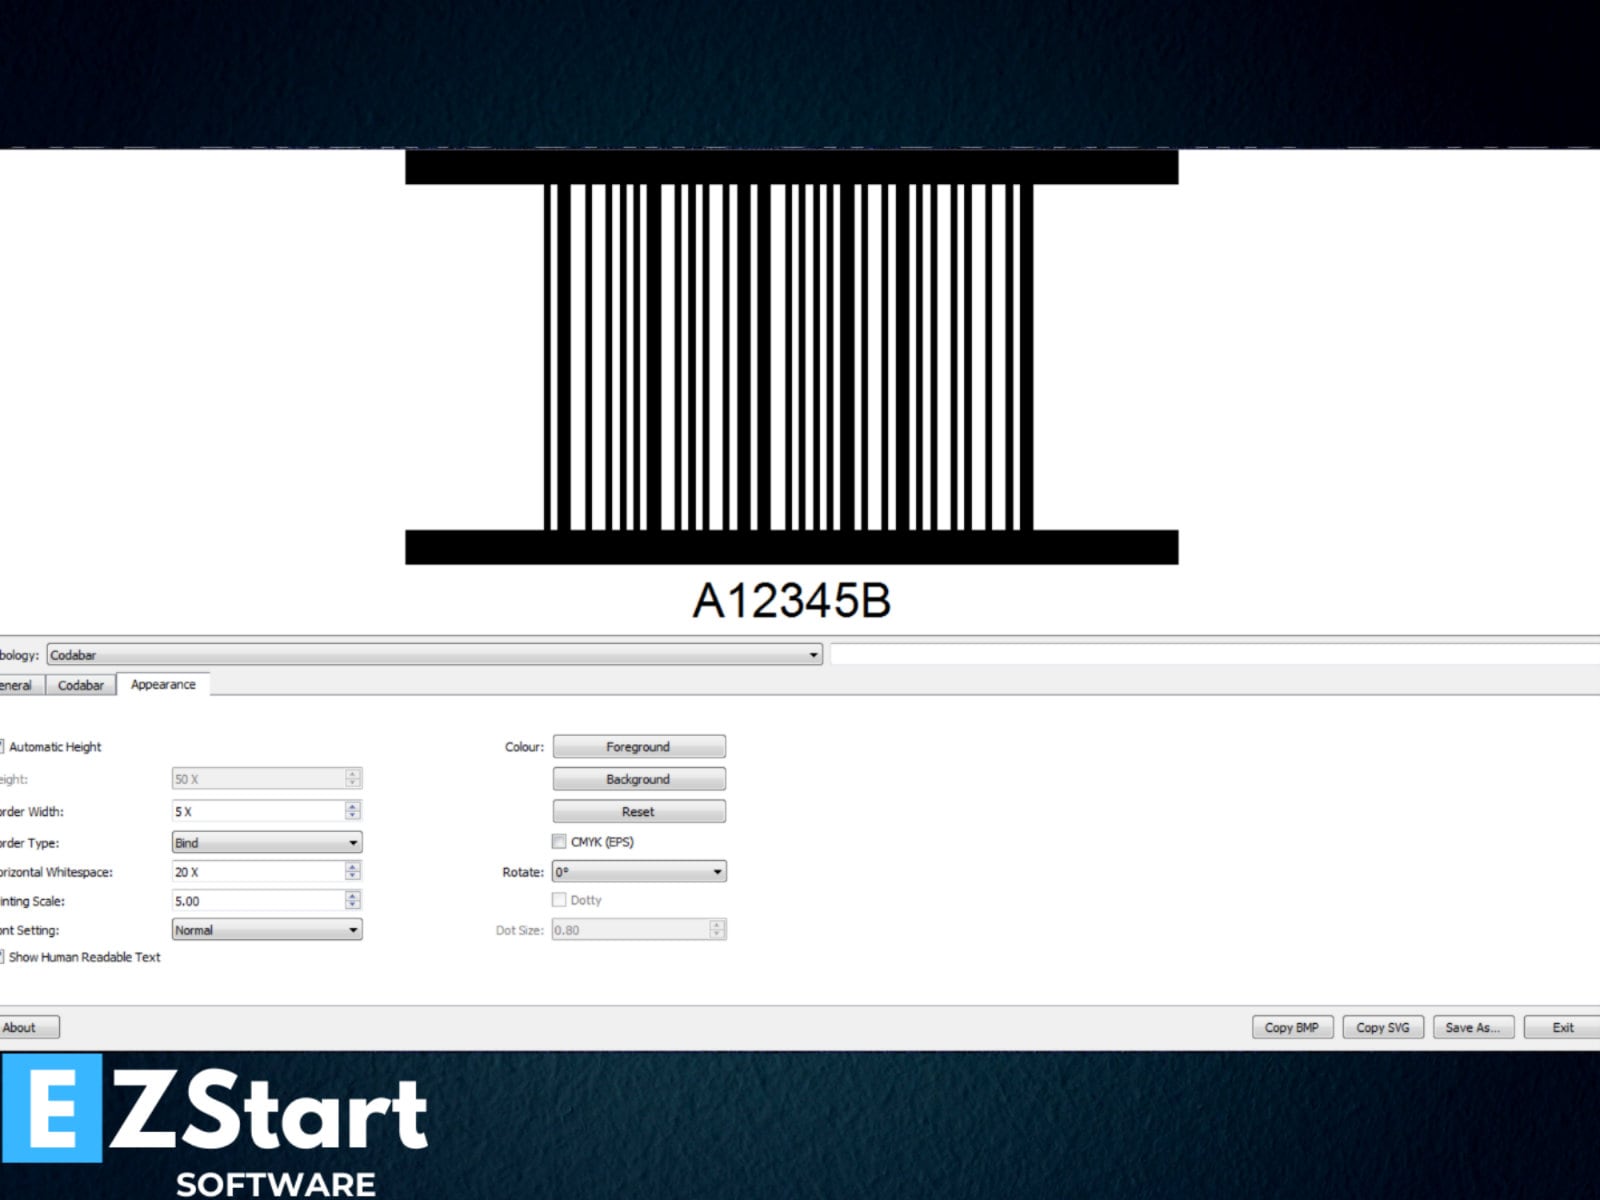Click the About button

(x=27, y=1027)
